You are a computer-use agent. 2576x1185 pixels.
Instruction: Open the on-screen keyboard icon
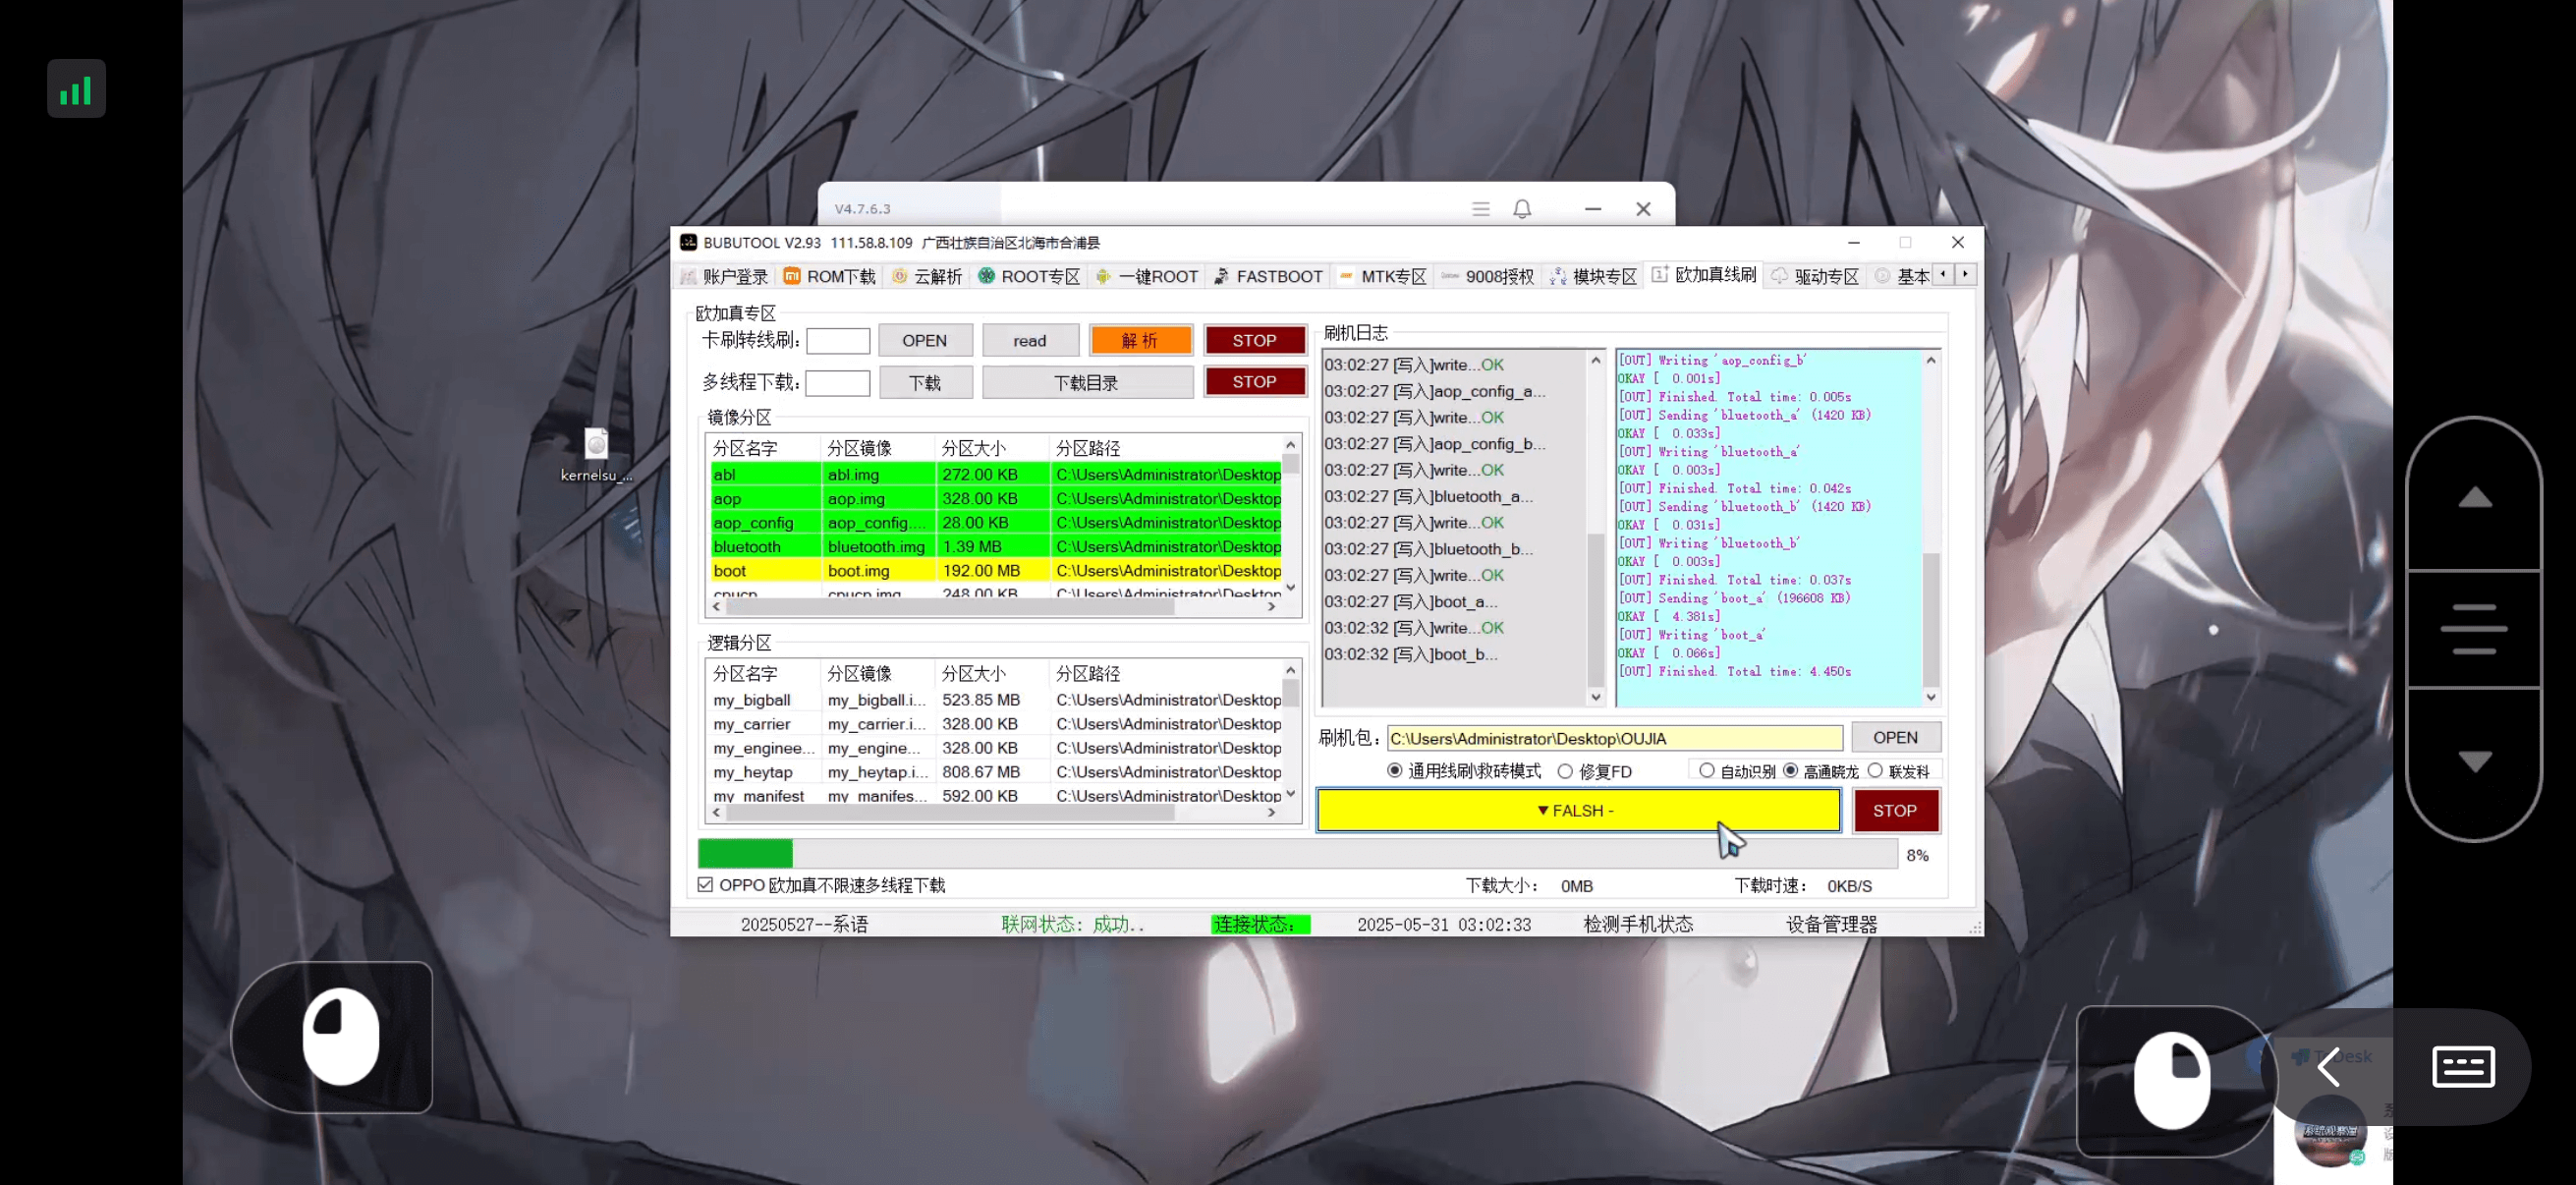(2462, 1066)
